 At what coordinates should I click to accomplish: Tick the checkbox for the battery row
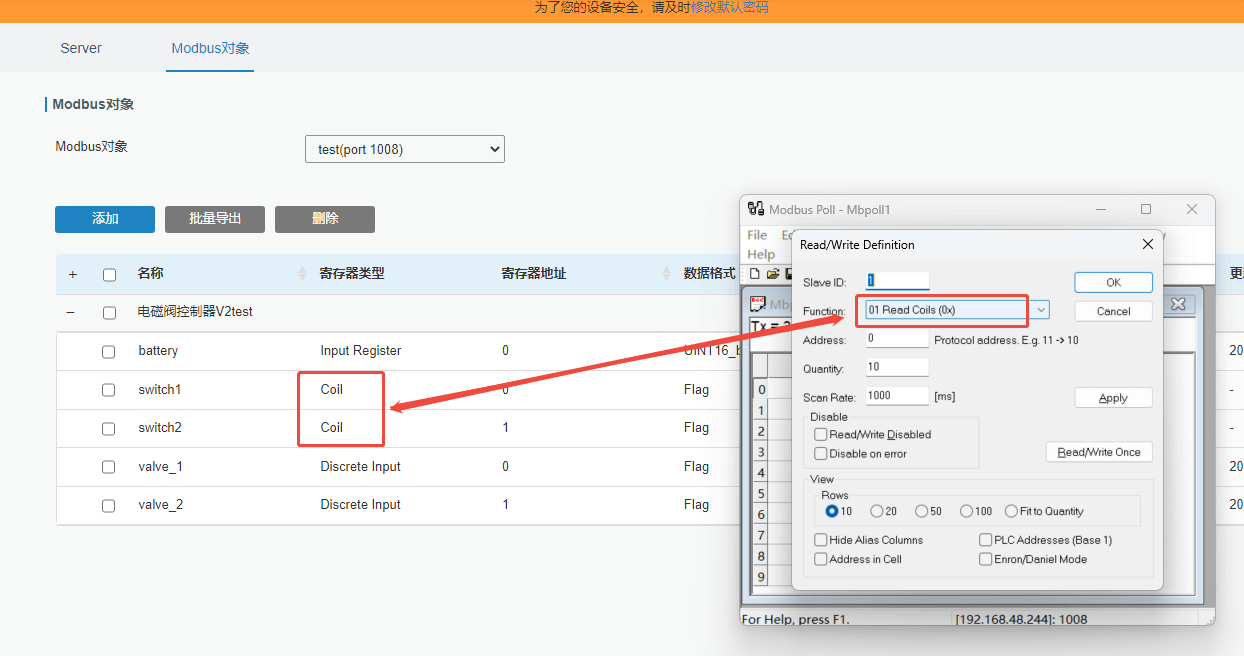tap(109, 352)
